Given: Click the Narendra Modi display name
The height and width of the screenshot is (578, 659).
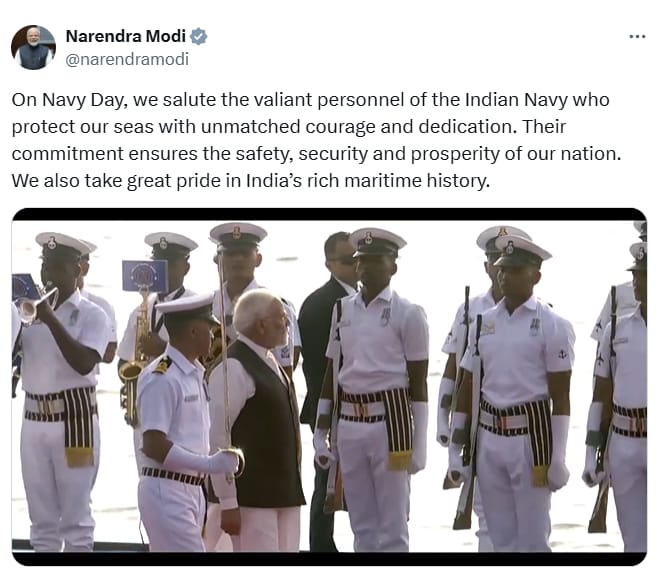Looking at the screenshot, I should [x=126, y=36].
